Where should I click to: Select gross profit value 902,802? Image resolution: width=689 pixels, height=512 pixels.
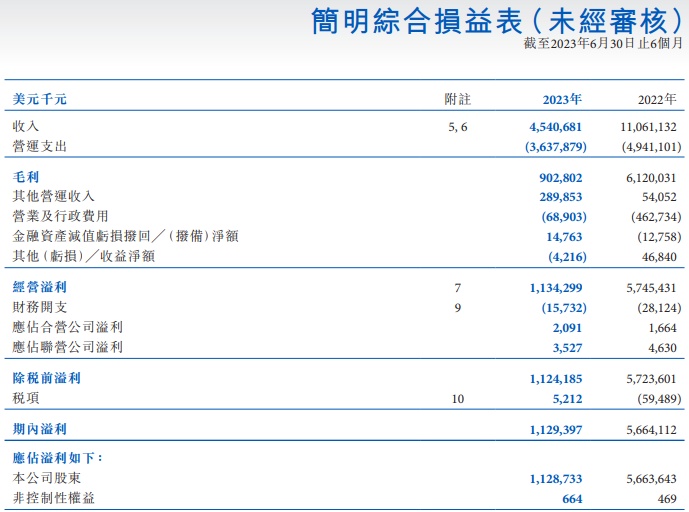tap(561, 178)
